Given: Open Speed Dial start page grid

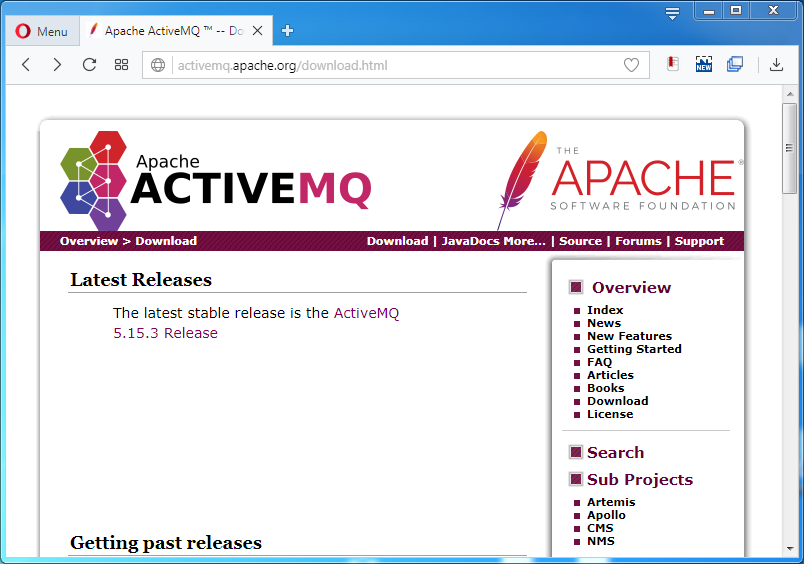Looking at the screenshot, I should [121, 65].
